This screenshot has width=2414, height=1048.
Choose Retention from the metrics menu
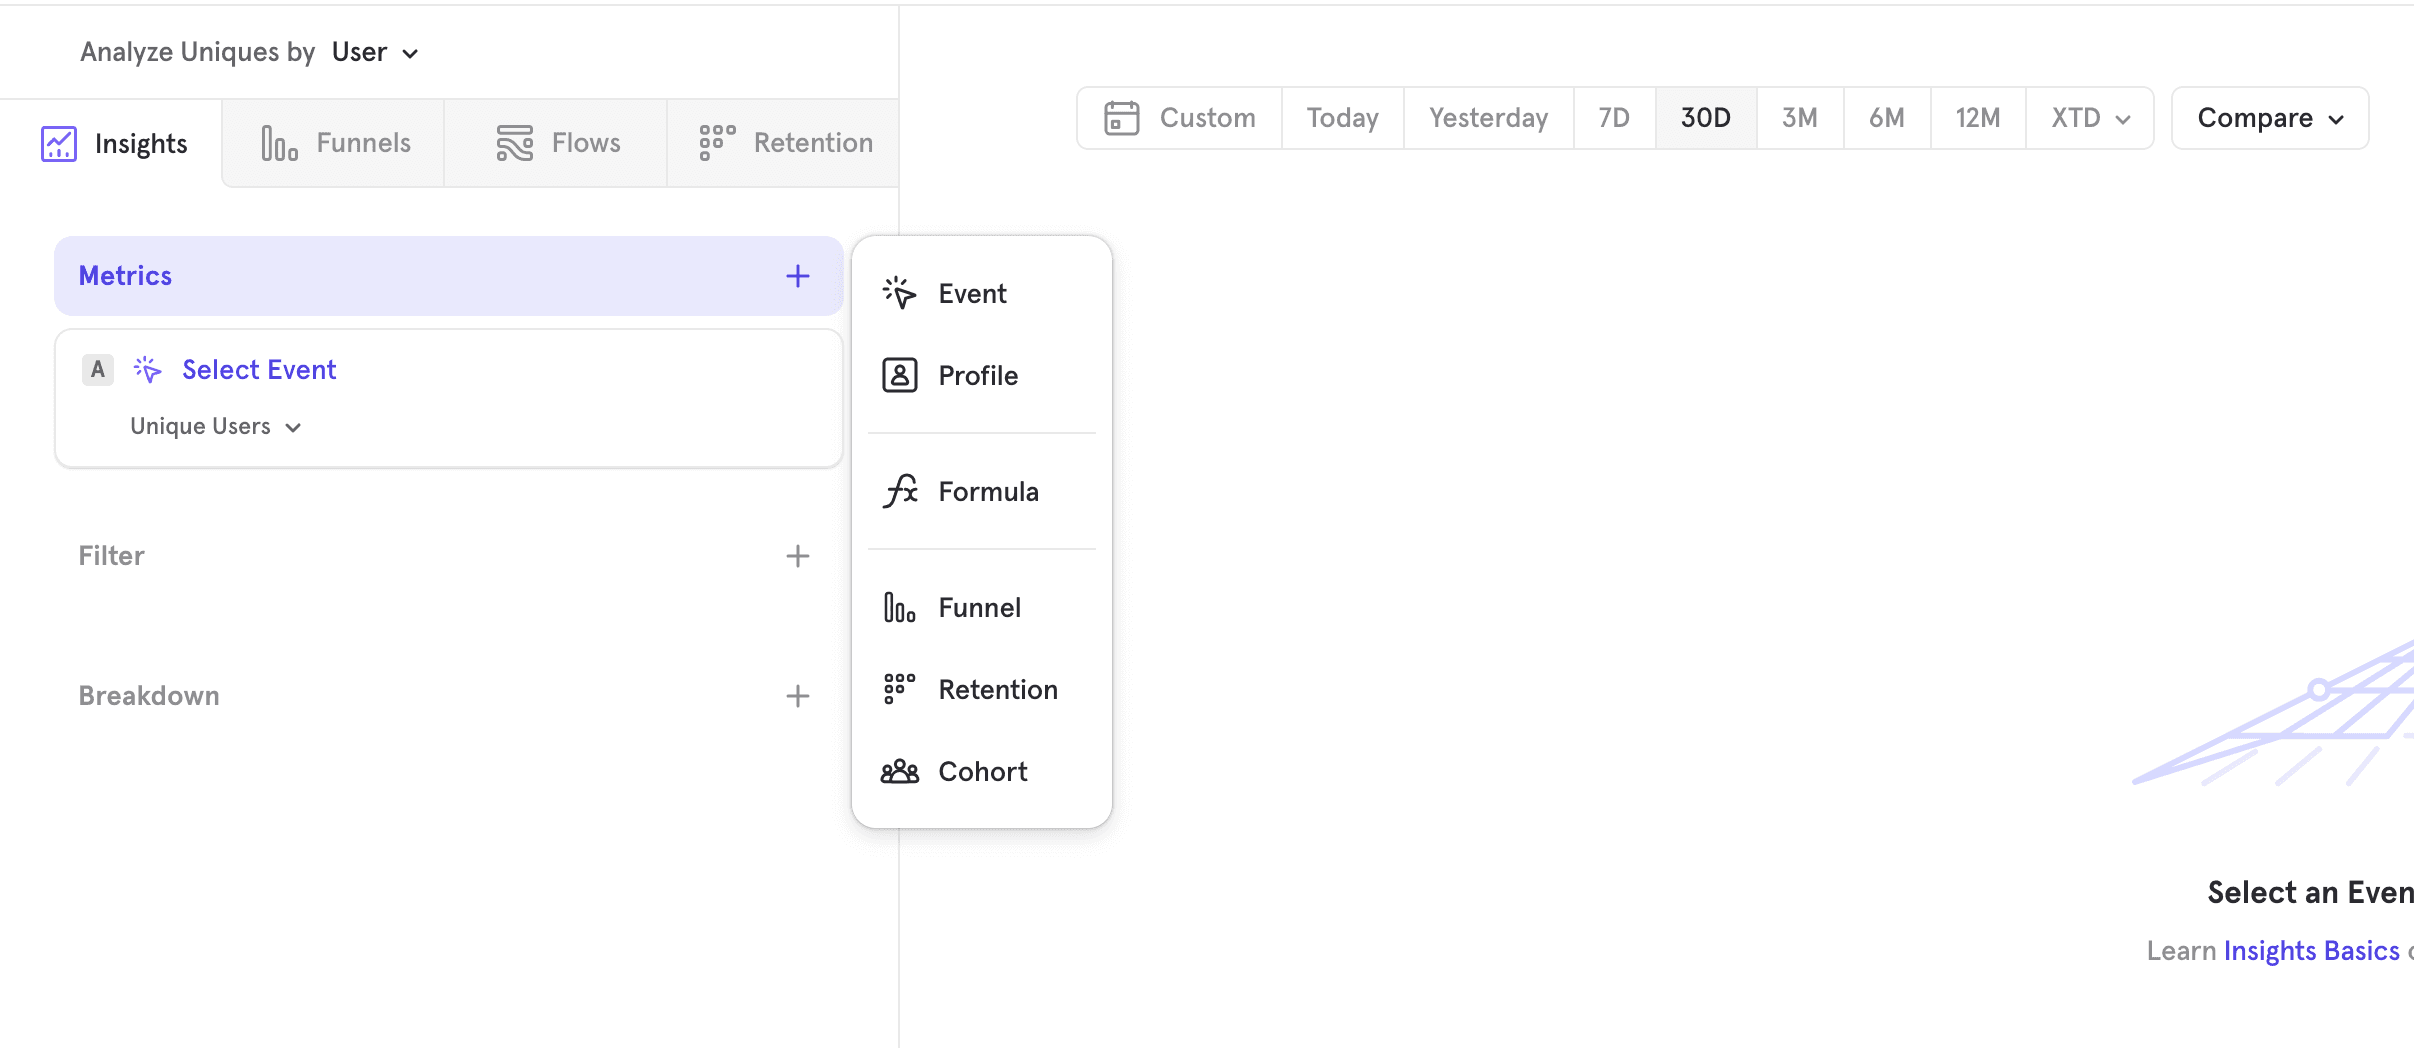pyautogui.click(x=997, y=689)
